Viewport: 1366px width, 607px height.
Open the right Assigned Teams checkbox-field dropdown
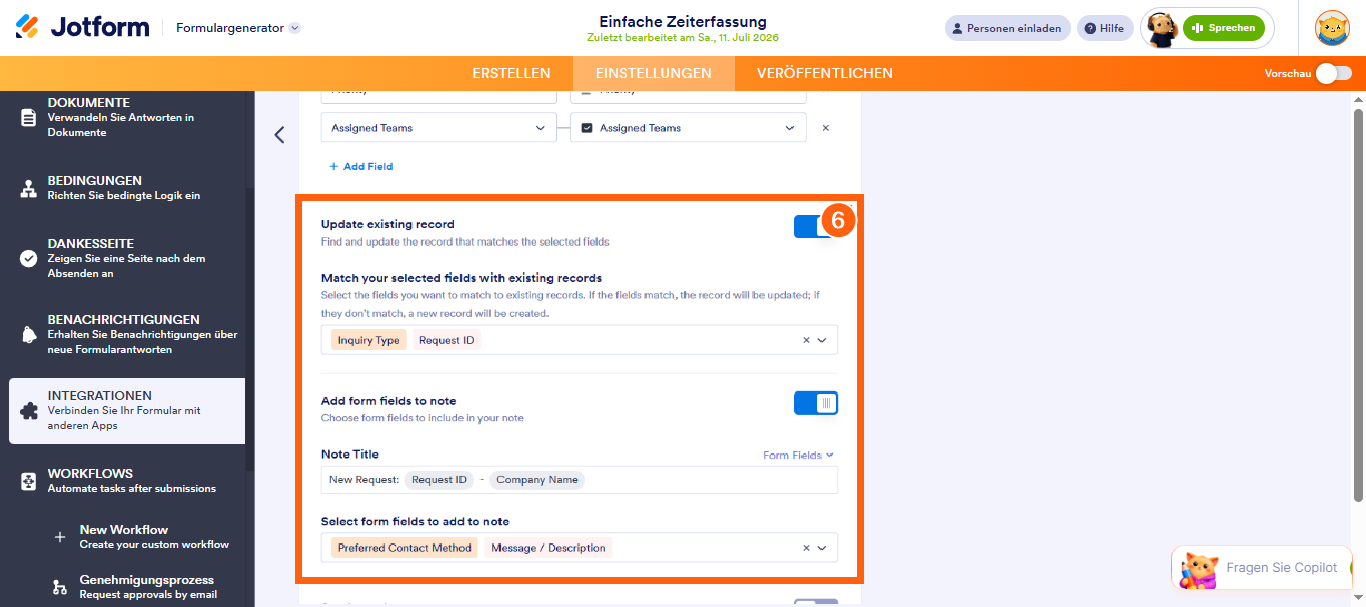point(688,127)
